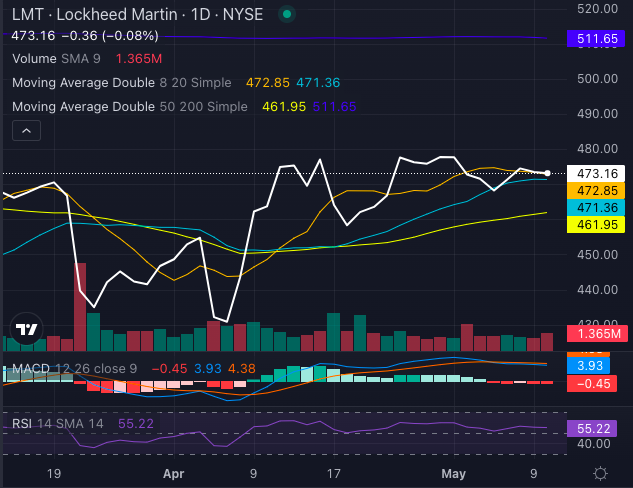Click the 4.38 MACD signal value in legend

pyautogui.click(x=242, y=369)
